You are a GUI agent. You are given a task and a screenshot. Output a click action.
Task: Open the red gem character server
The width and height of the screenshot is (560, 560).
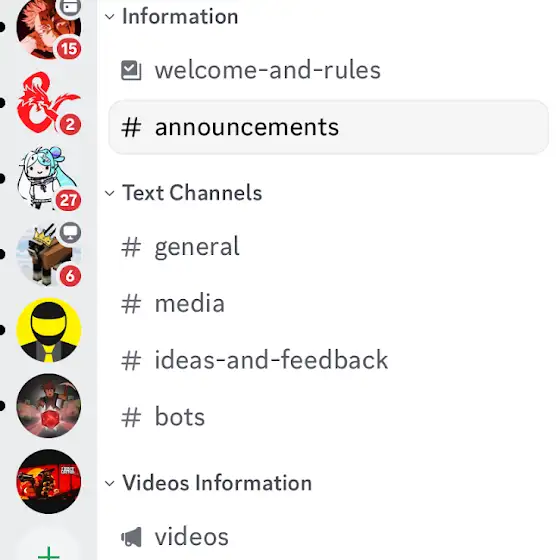pos(49,406)
